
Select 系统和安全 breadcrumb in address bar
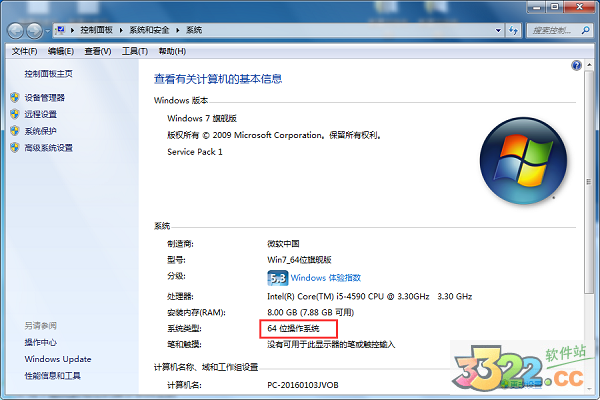(149, 30)
